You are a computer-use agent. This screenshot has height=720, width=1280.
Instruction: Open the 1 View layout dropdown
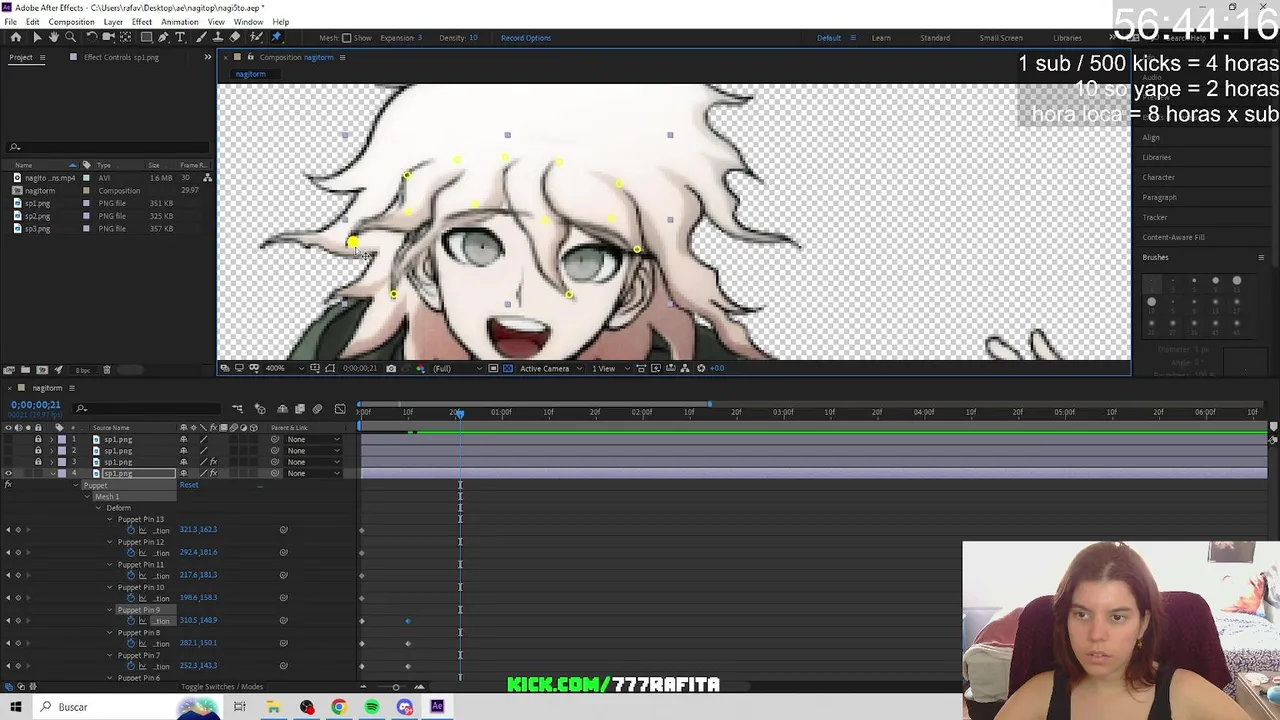pyautogui.click(x=609, y=368)
